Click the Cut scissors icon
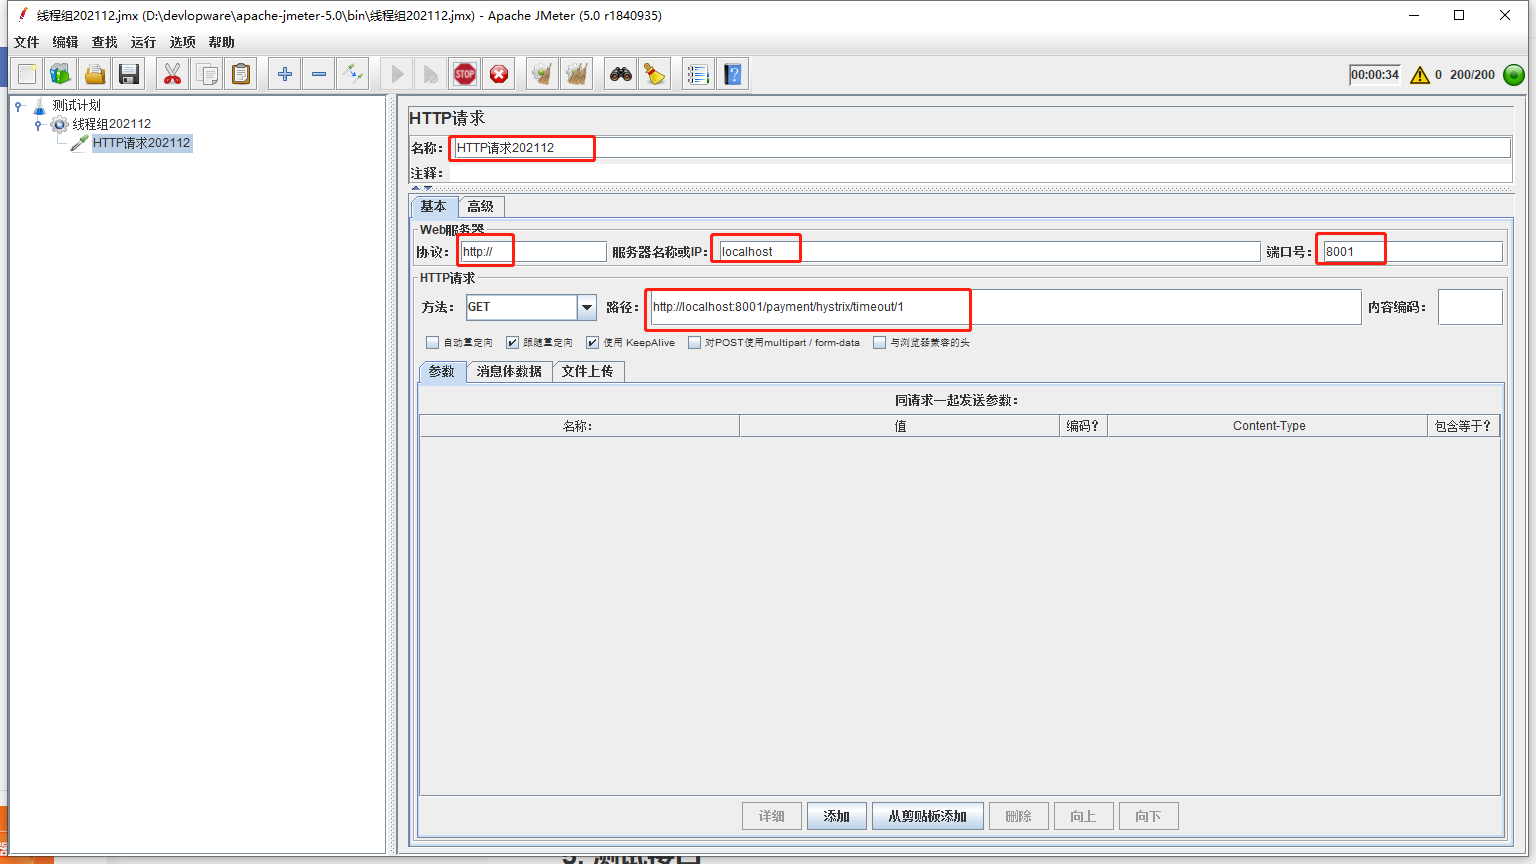This screenshot has height=864, width=1536. [x=173, y=74]
